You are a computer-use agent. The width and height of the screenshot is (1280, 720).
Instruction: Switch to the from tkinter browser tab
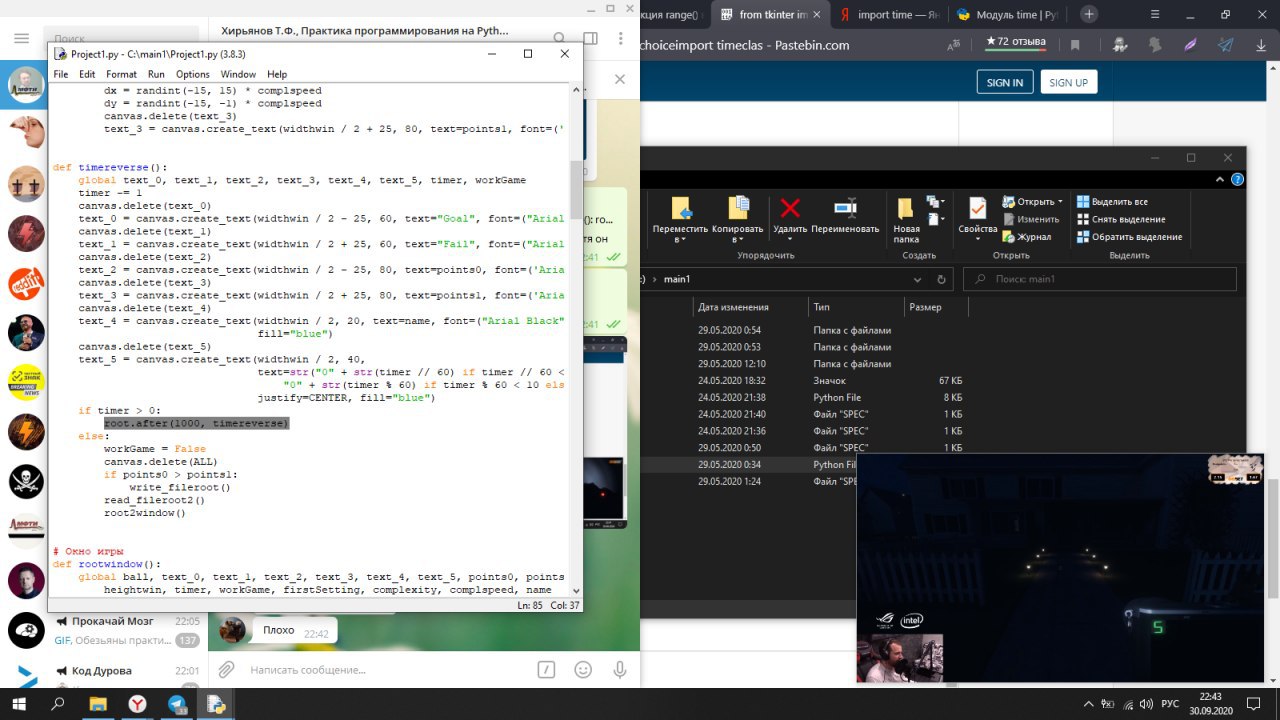pos(770,15)
